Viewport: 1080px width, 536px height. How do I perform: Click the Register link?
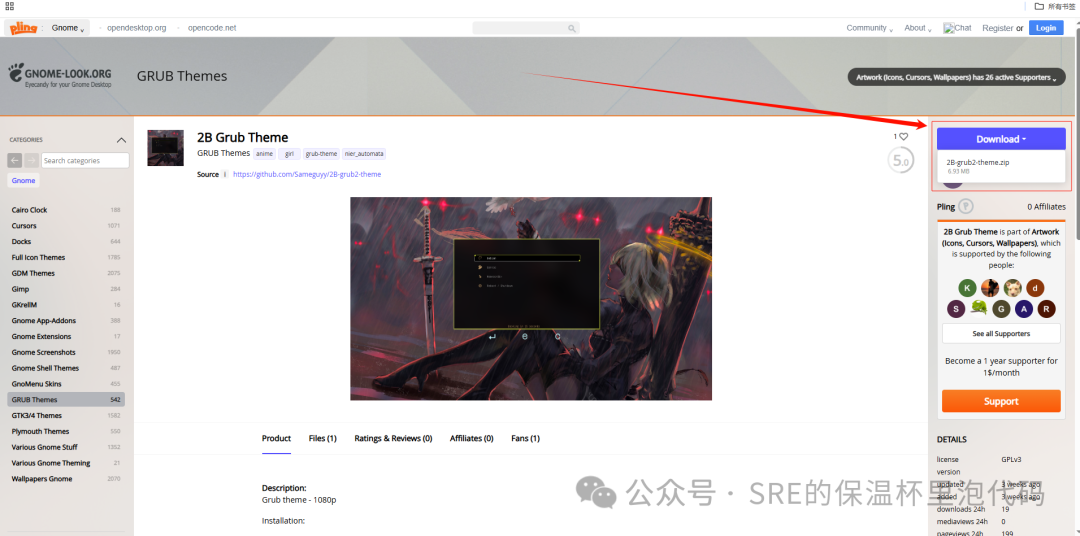tap(997, 28)
